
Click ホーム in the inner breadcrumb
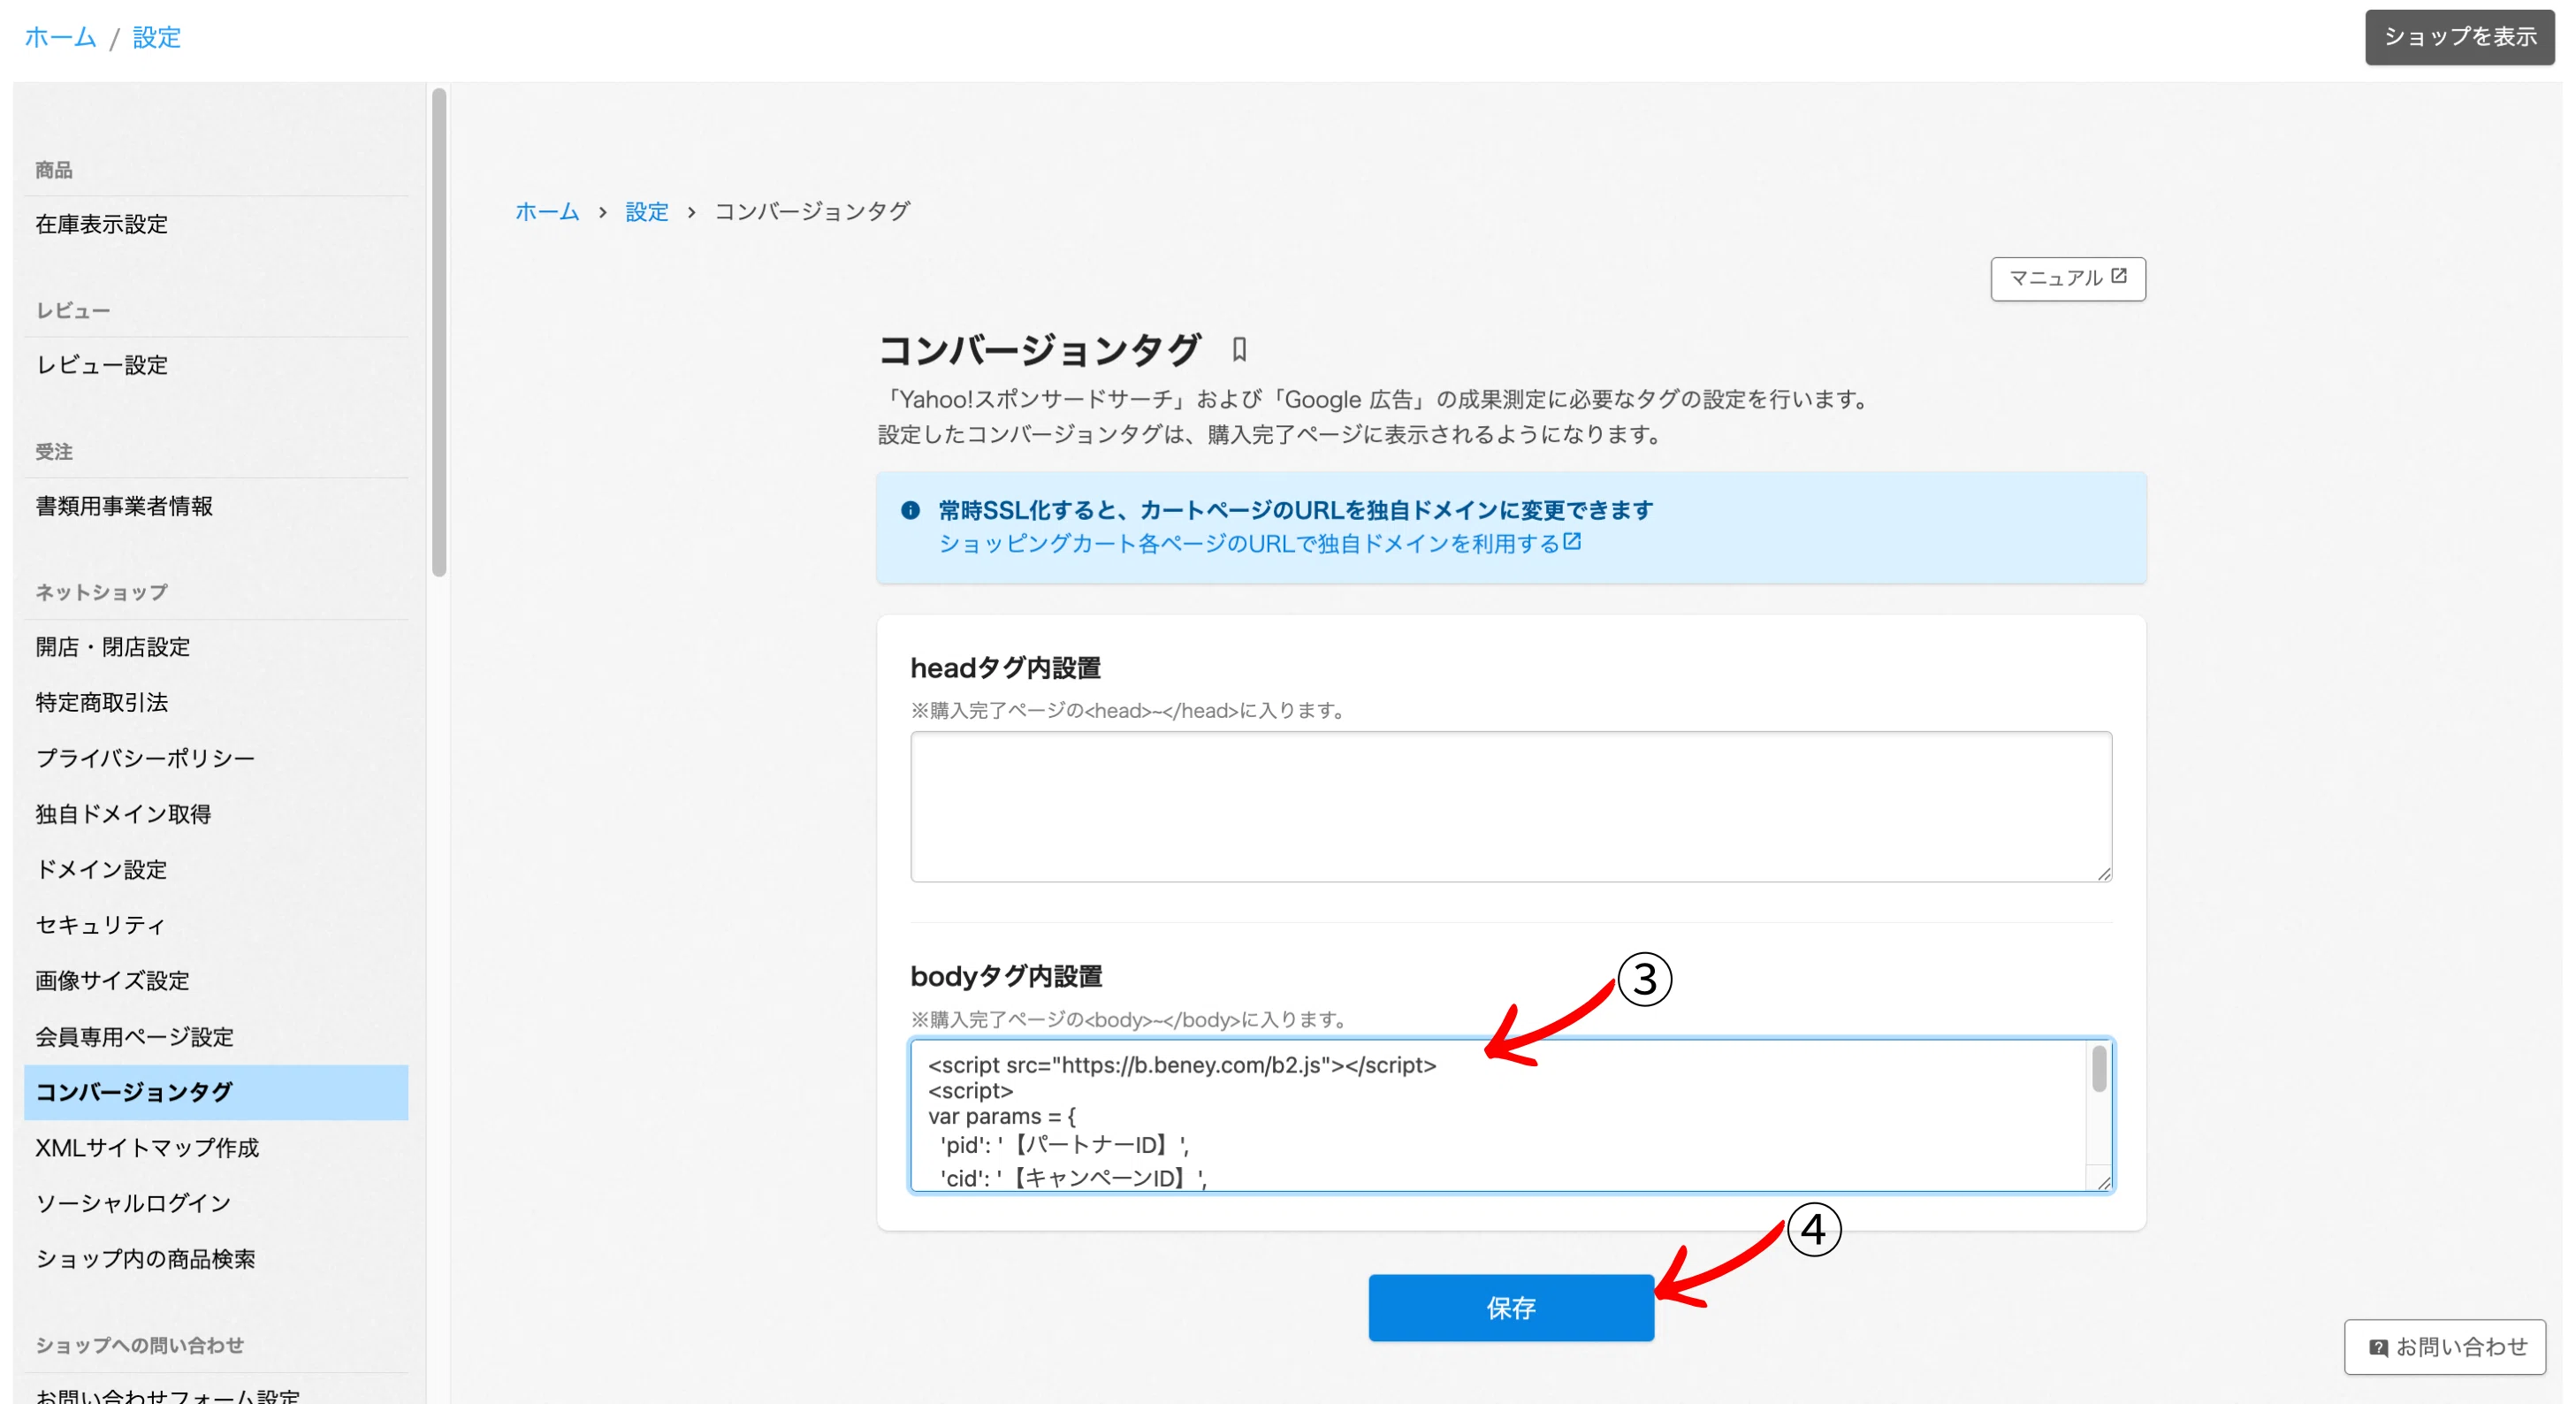[x=547, y=211]
